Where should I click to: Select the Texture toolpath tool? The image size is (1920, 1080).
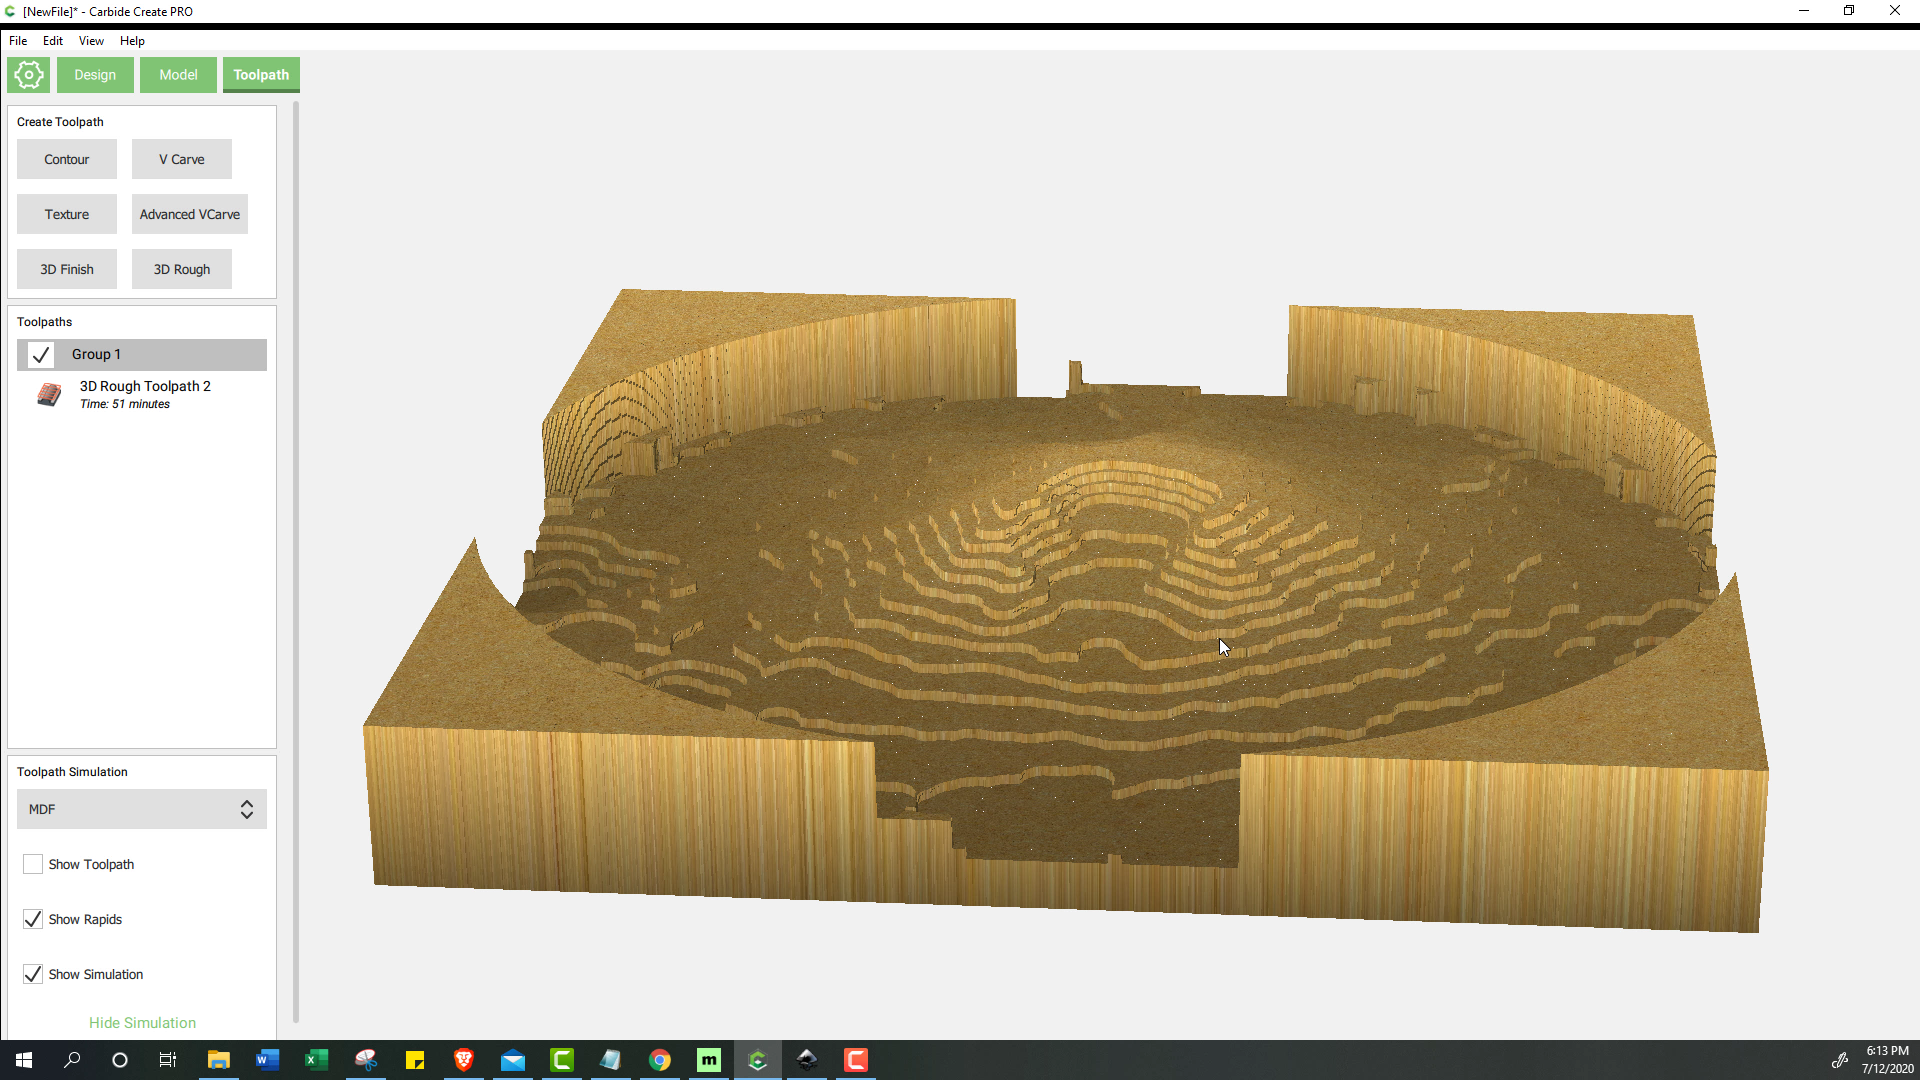point(66,214)
